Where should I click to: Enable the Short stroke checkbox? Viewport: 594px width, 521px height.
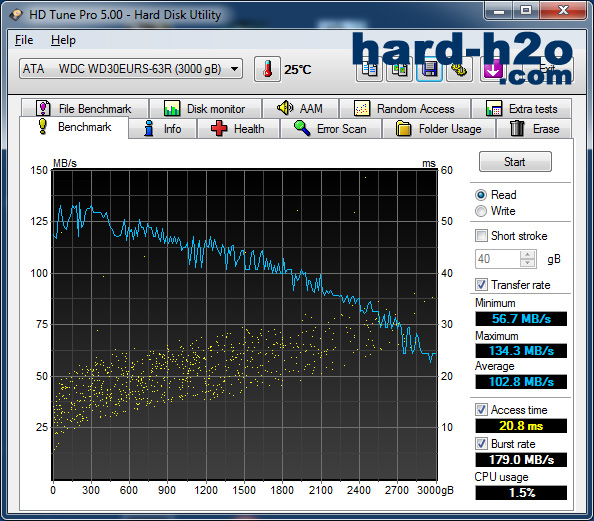pyautogui.click(x=481, y=236)
